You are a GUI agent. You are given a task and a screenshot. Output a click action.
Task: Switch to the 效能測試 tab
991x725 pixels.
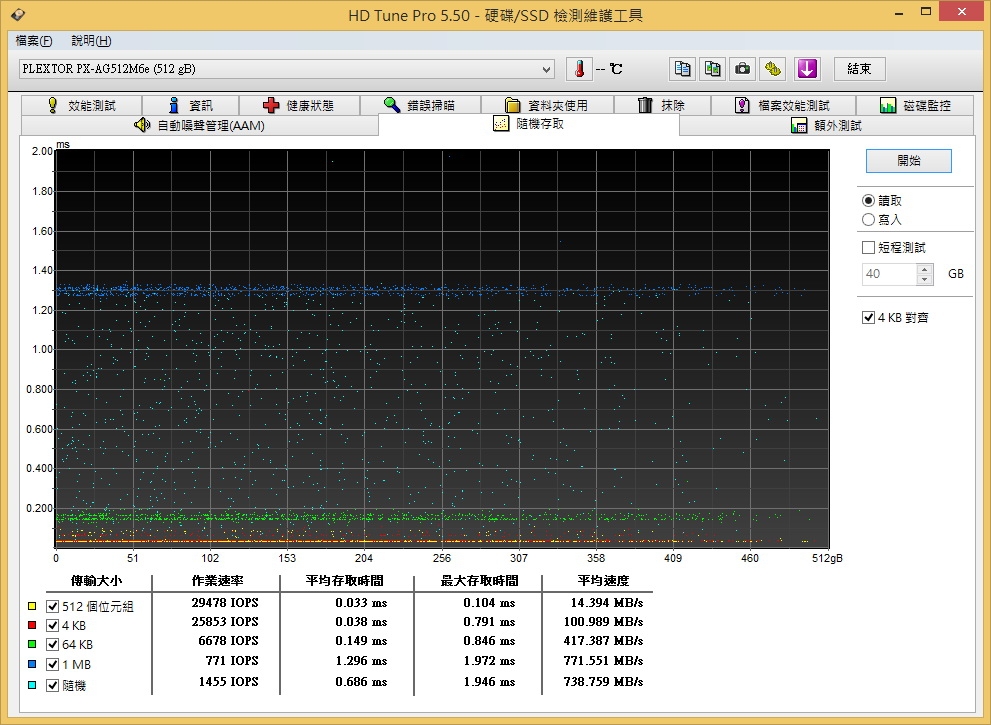pos(82,105)
